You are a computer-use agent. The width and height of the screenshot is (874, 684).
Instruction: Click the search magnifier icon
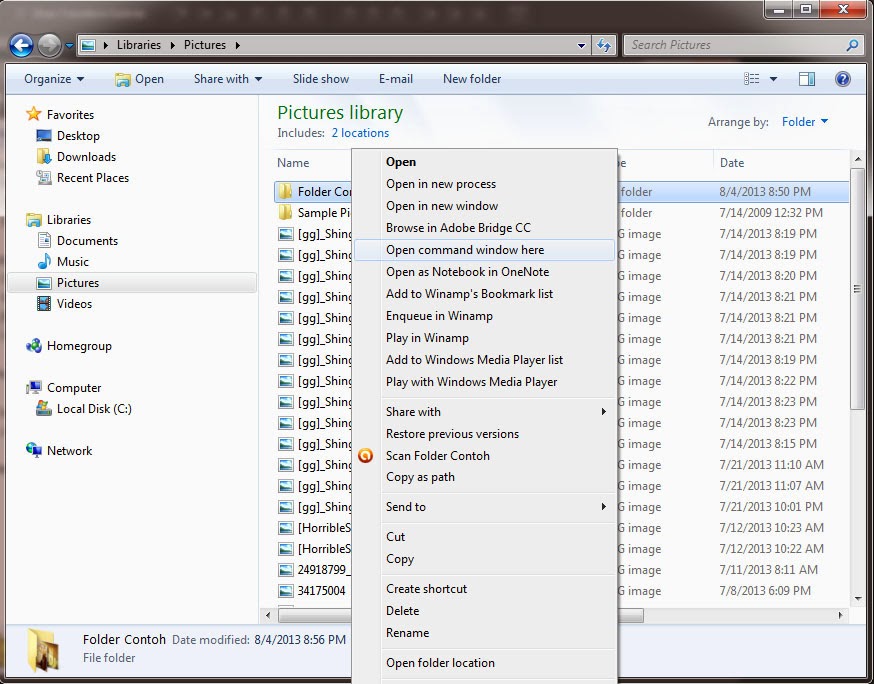coord(852,45)
